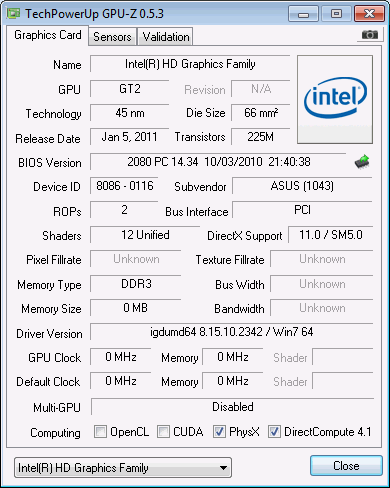The height and width of the screenshot is (488, 390).
Task: Click the Subvendor ASUS field
Action: [x=302, y=186]
